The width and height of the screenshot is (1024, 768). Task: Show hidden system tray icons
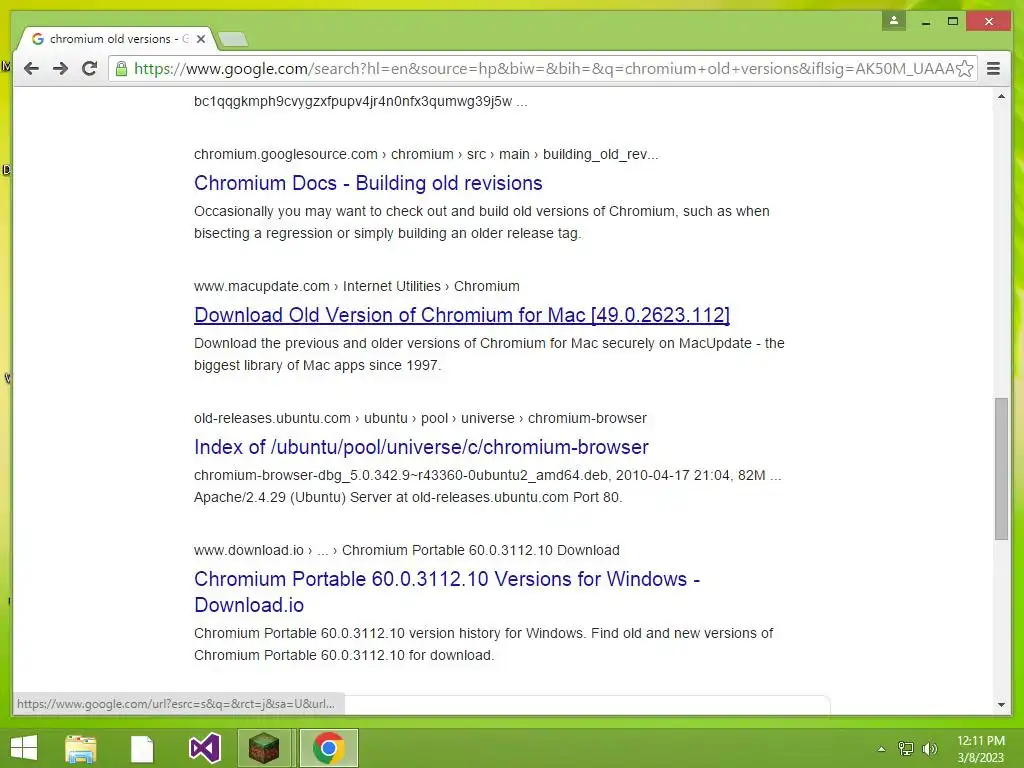(881, 748)
